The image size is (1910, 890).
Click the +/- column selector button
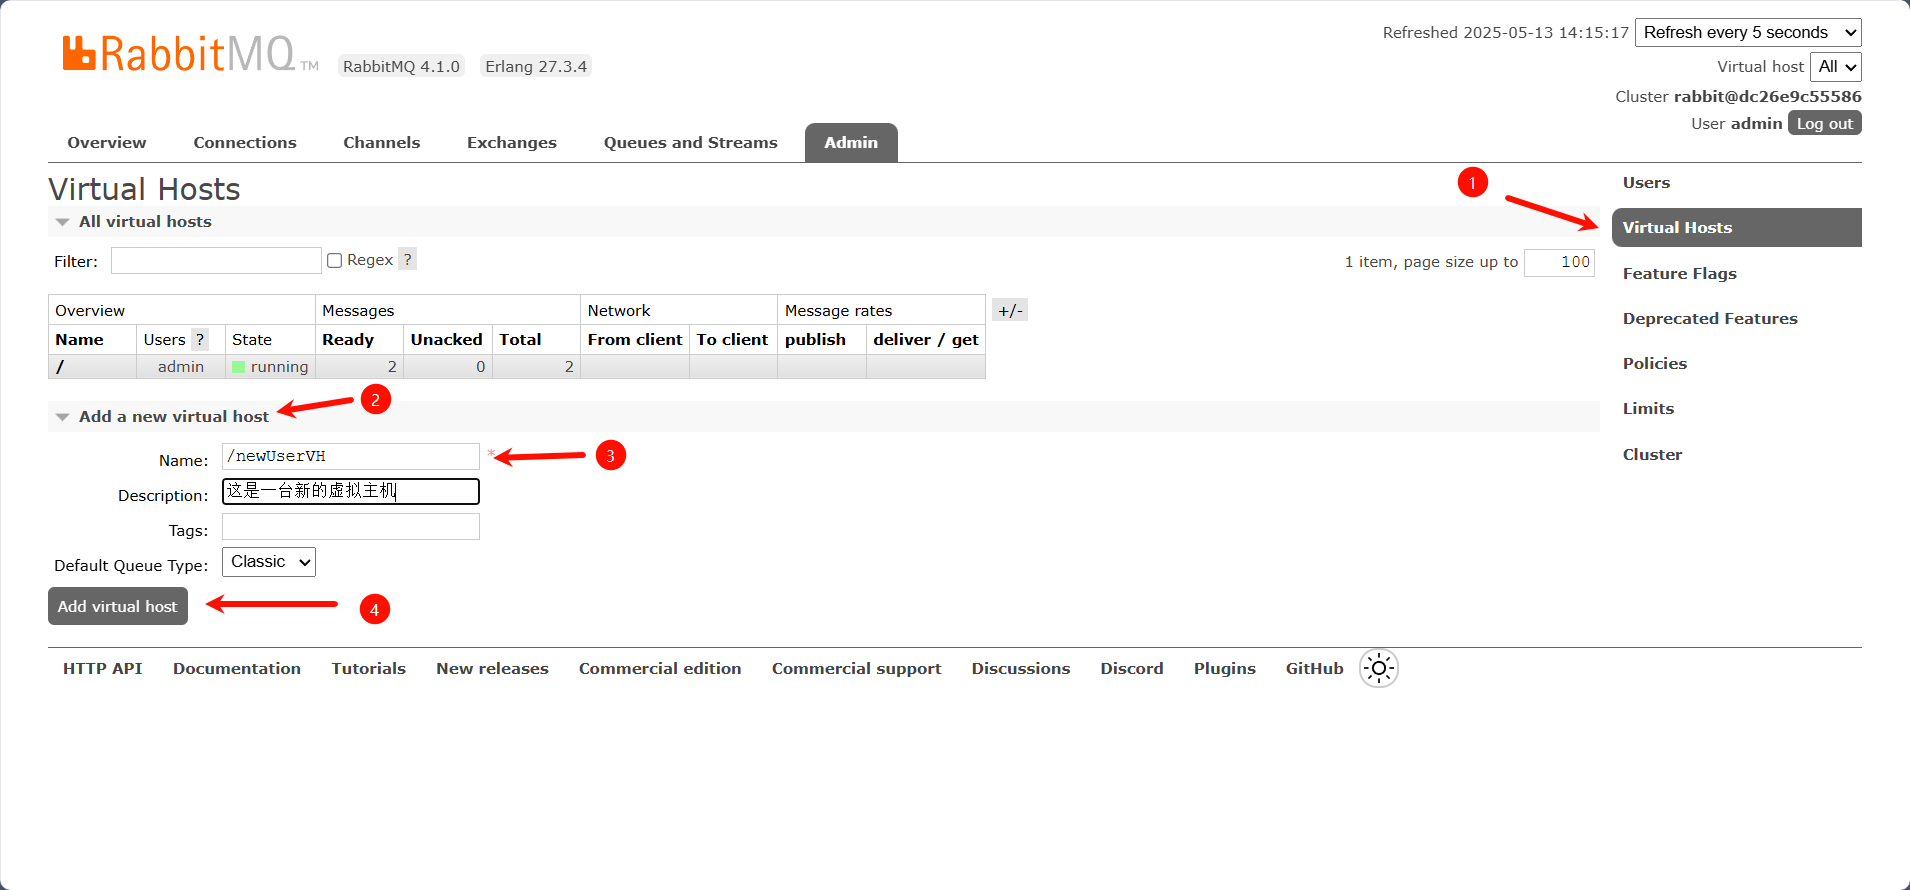1010,310
